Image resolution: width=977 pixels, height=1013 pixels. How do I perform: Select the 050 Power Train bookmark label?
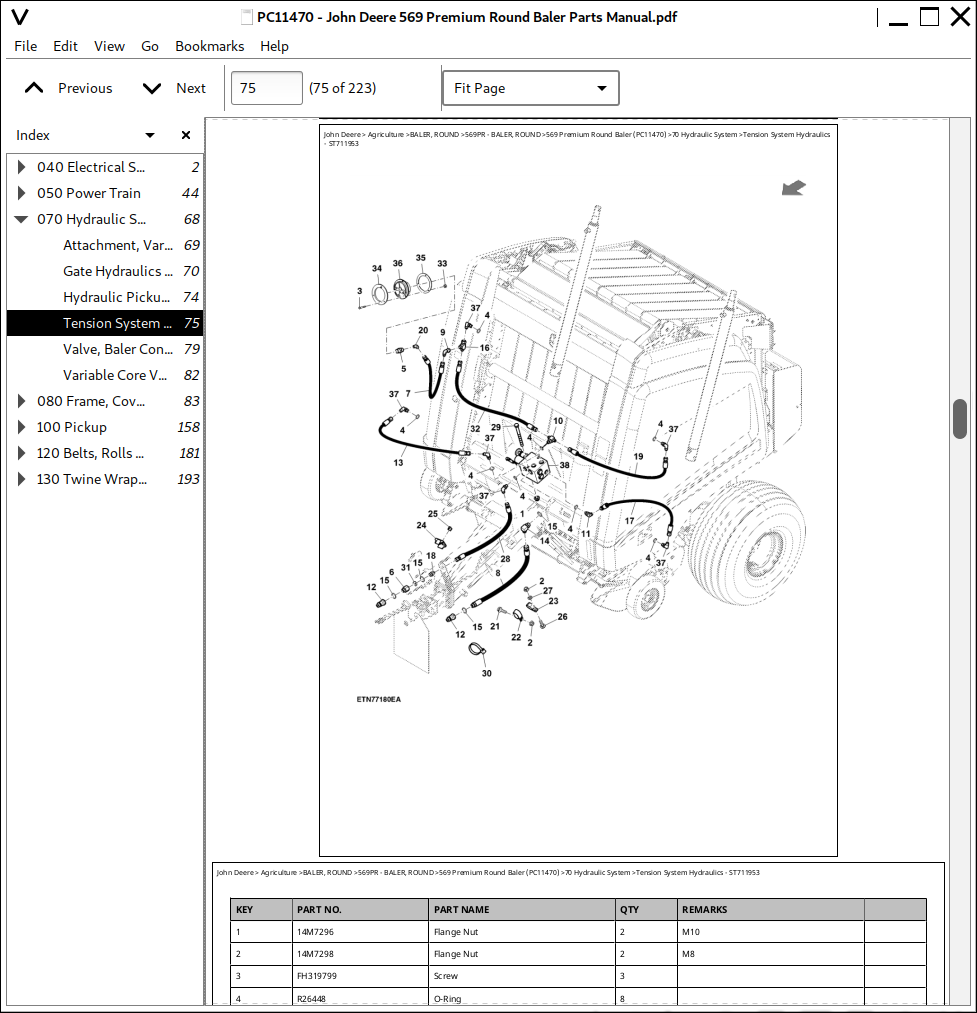click(x=89, y=193)
